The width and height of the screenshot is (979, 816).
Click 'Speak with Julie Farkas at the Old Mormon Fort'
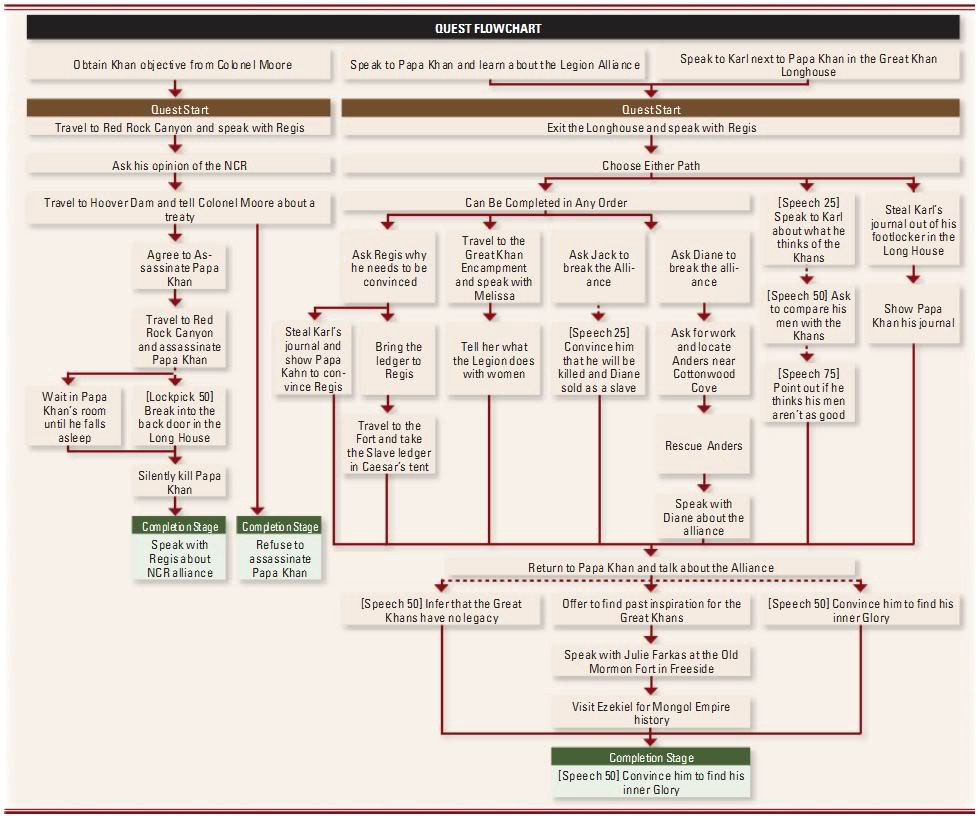[x=651, y=662]
